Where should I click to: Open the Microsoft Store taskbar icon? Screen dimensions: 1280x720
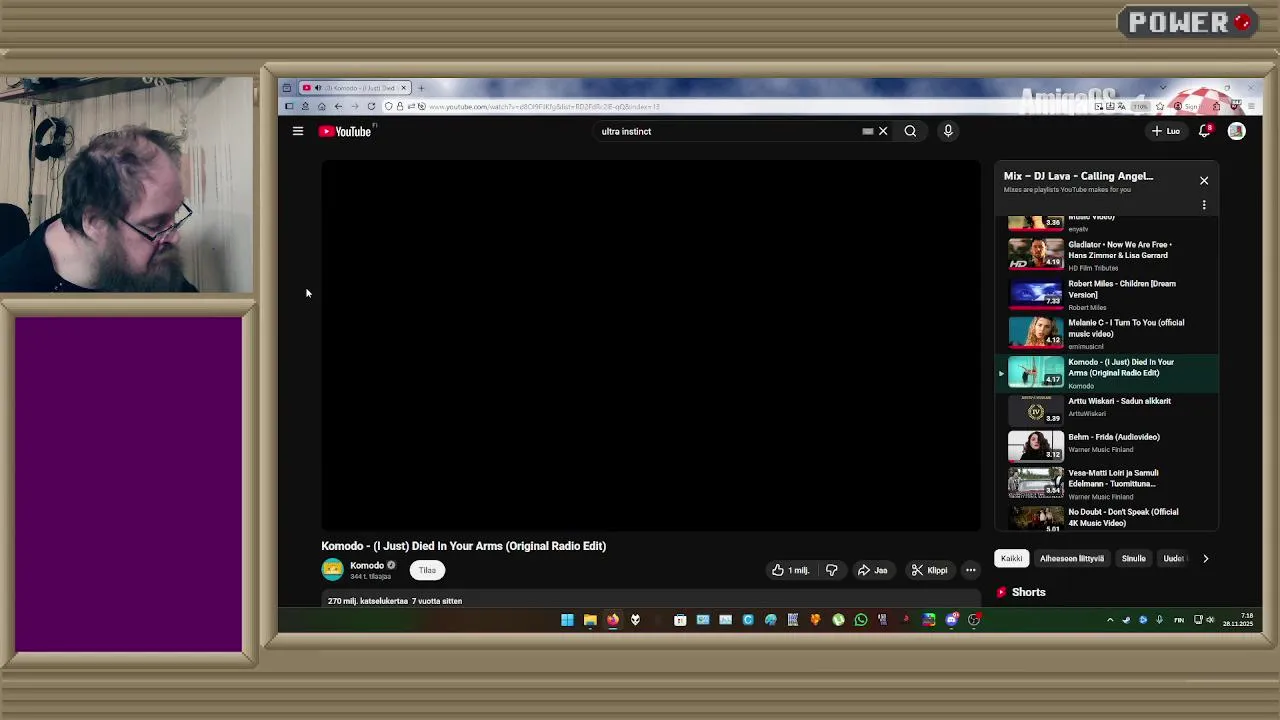tap(680, 620)
